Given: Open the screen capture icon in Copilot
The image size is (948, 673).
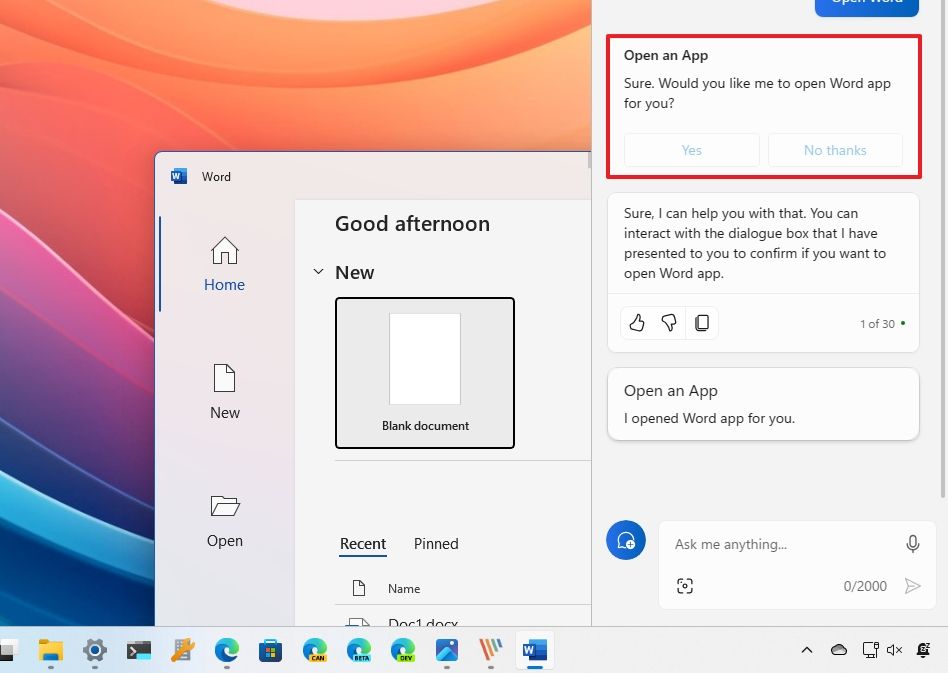Looking at the screenshot, I should click(685, 586).
